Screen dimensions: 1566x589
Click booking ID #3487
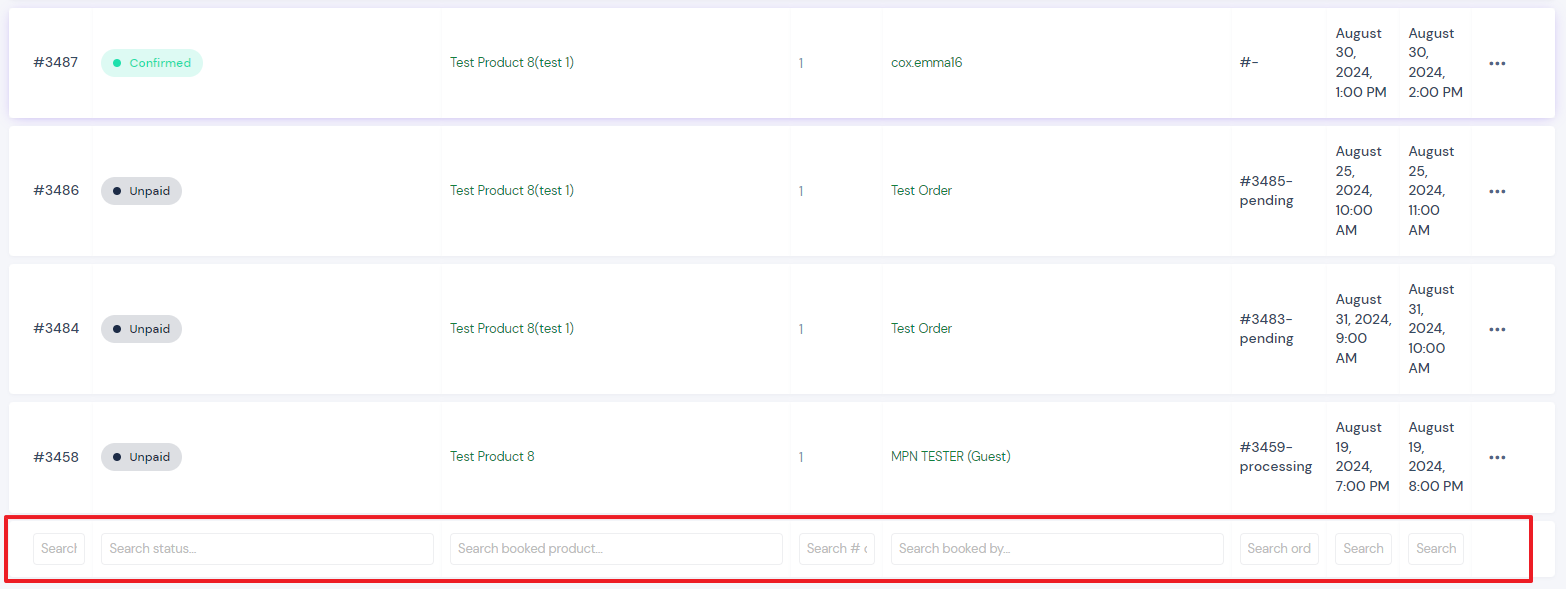(55, 63)
